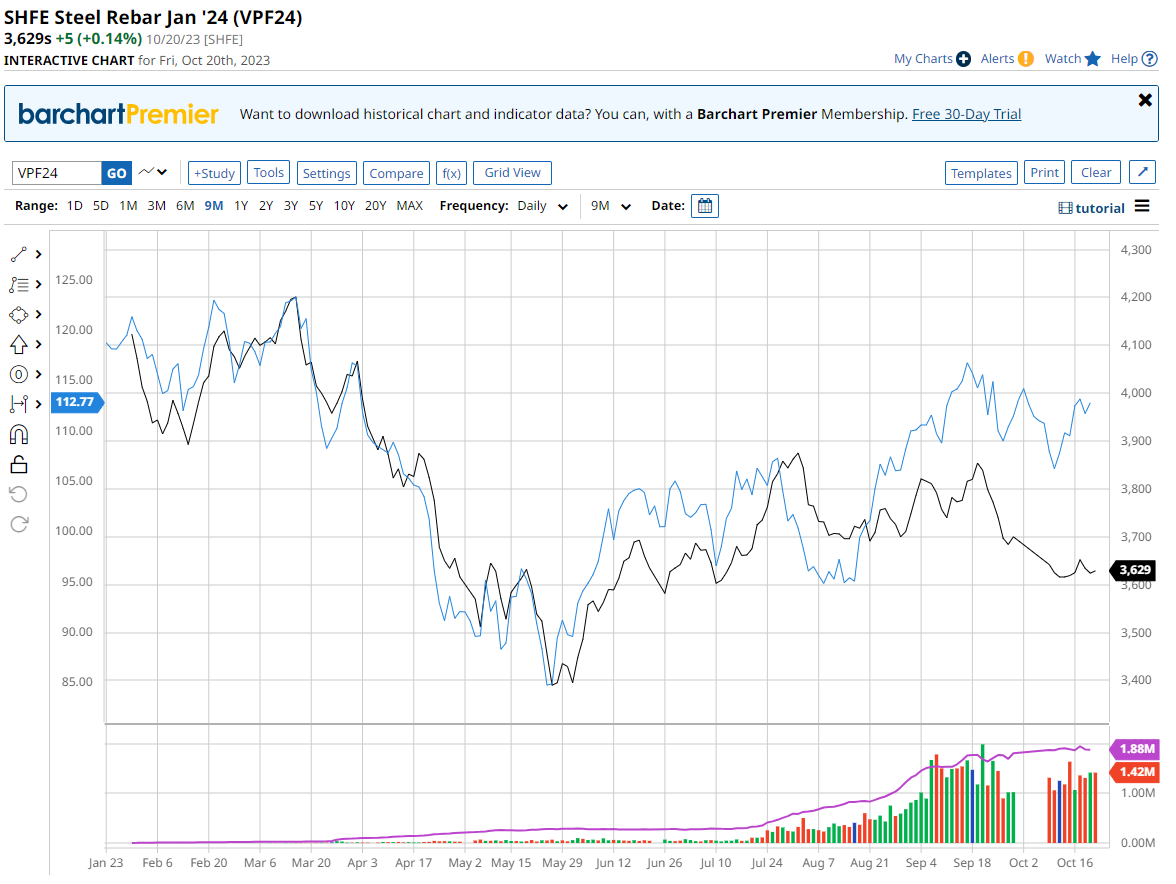Open the chart type dropdown
The image size is (1176, 884).
coord(153,173)
